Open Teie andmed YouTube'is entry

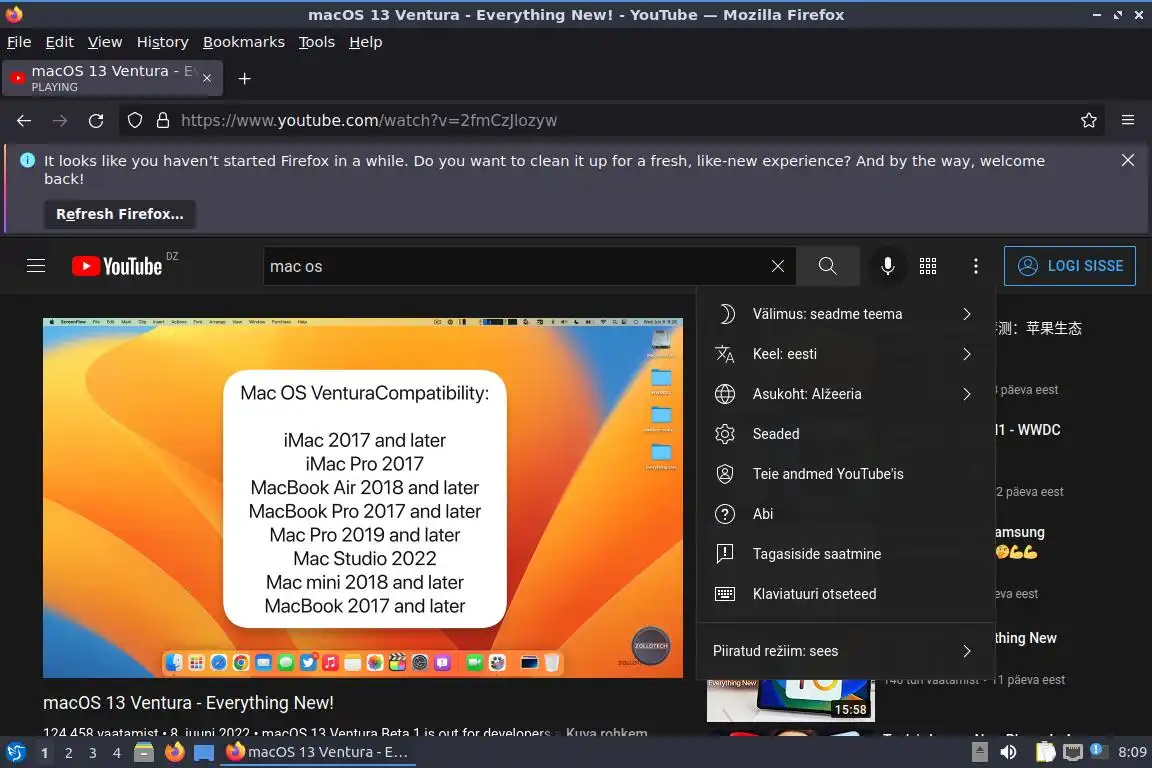click(846, 474)
